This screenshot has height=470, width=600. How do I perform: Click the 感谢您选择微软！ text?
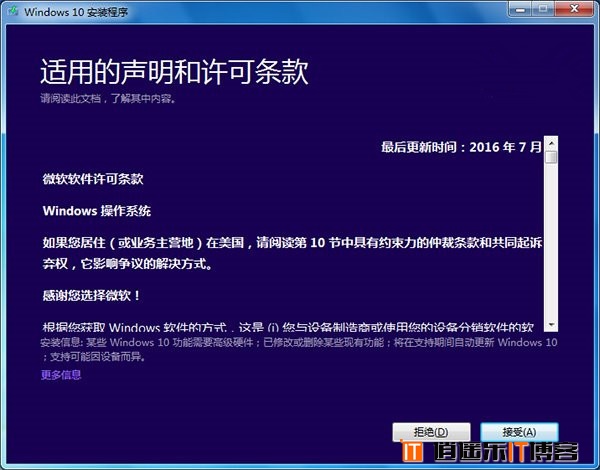(x=92, y=295)
